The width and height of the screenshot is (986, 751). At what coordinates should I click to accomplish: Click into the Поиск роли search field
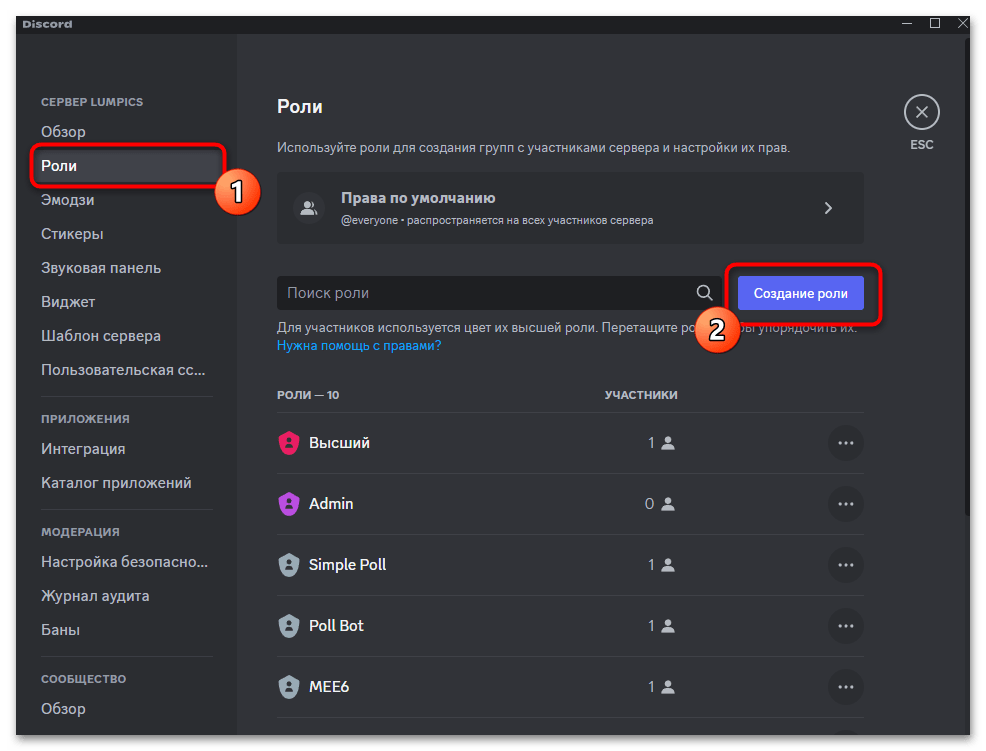coord(480,293)
